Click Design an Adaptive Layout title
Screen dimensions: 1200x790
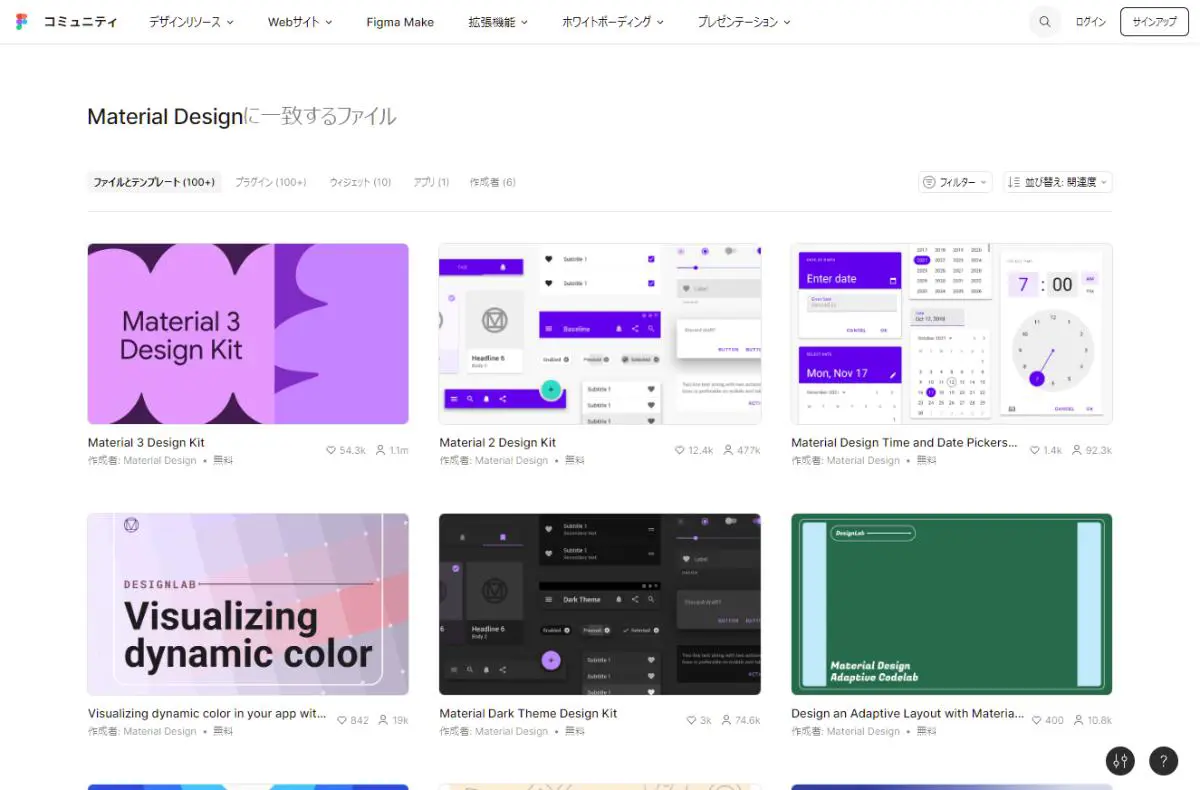click(907, 714)
